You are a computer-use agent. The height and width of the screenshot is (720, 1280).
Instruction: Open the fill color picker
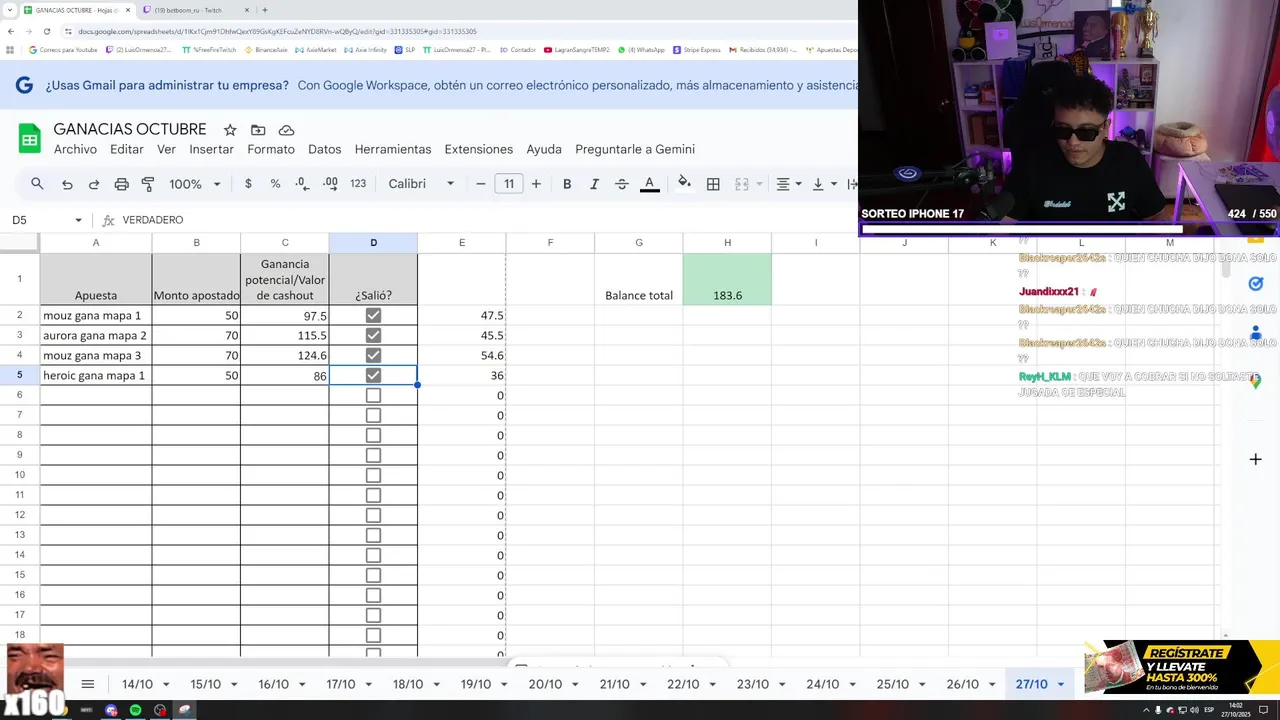click(684, 184)
